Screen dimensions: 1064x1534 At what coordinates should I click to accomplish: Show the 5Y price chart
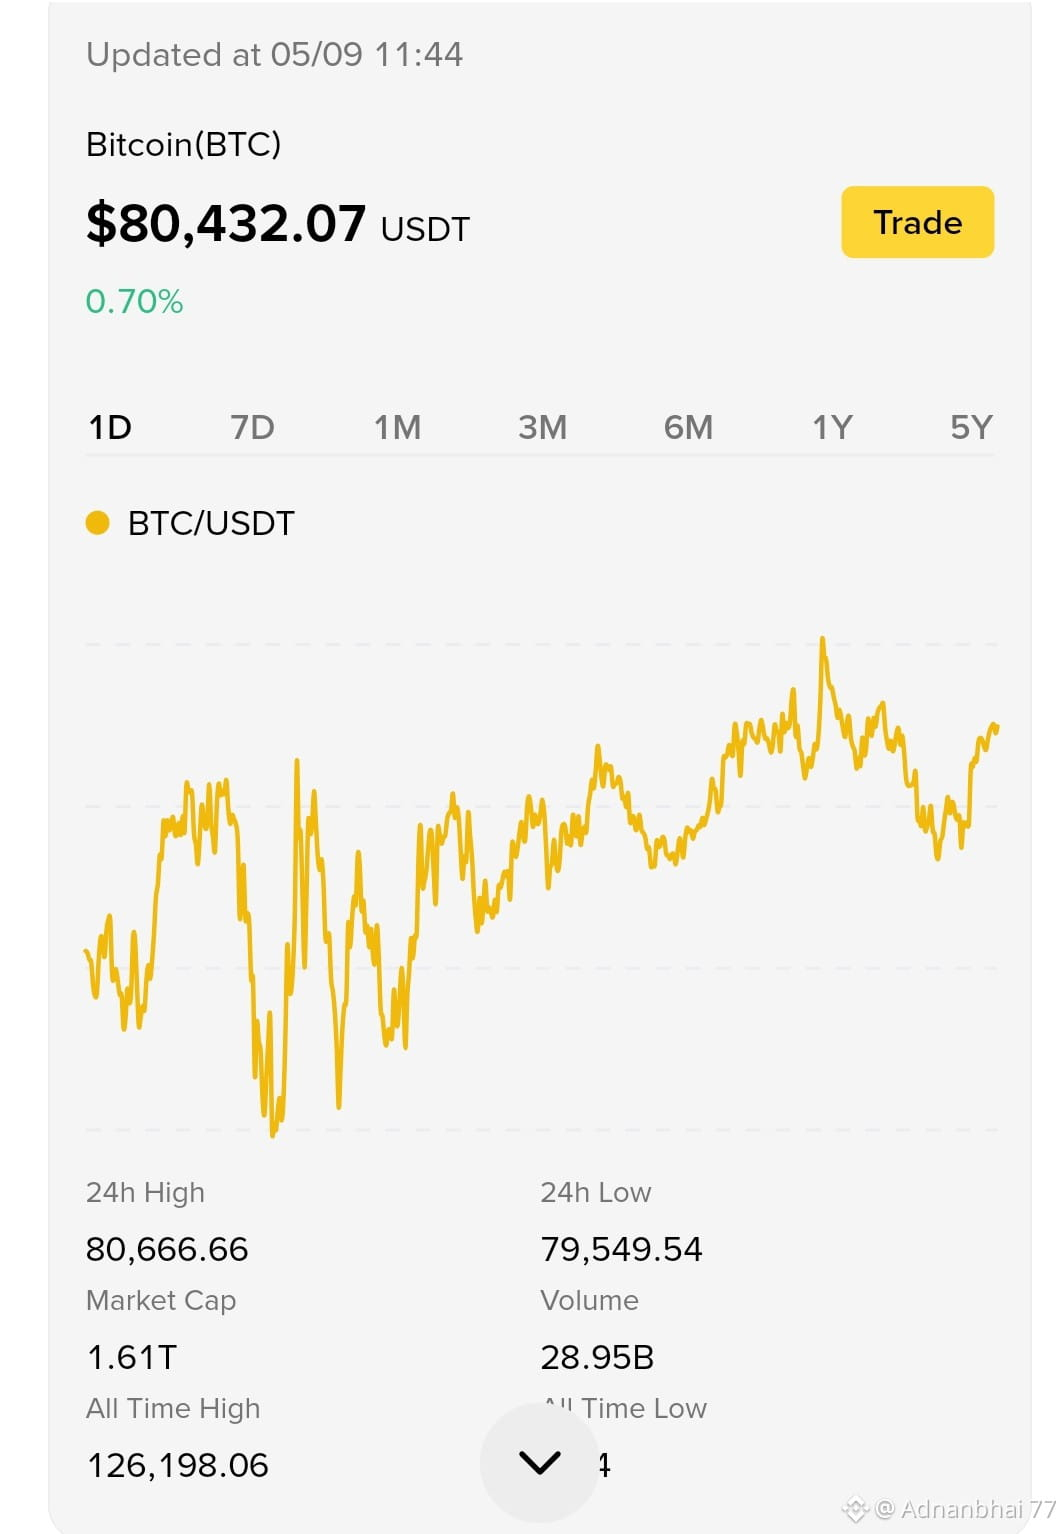click(x=971, y=428)
